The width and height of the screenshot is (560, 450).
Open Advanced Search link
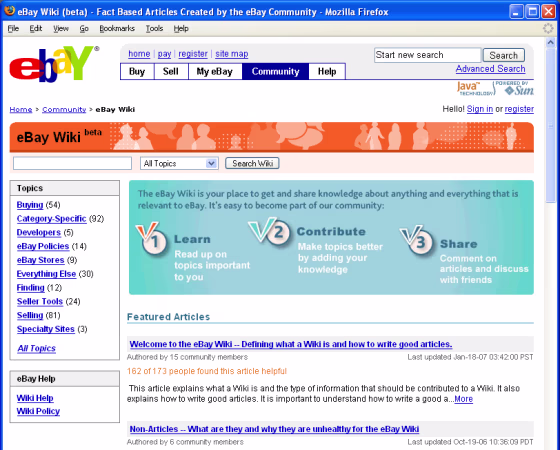[x=490, y=69]
